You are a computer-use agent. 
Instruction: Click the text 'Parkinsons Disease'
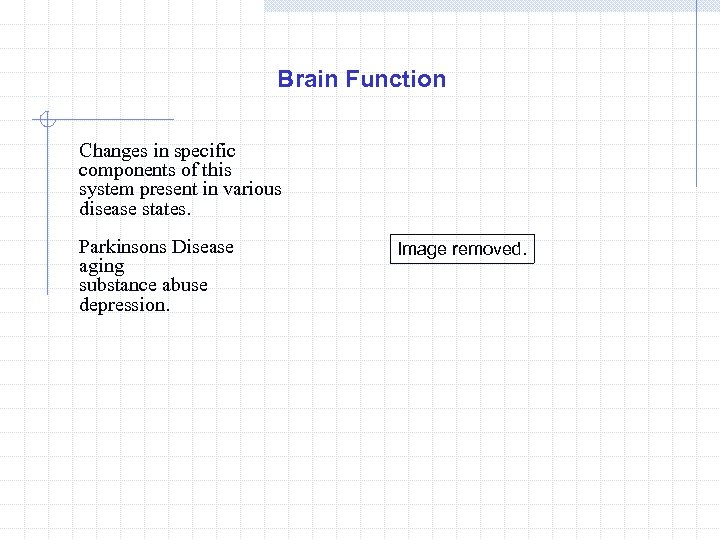click(156, 247)
